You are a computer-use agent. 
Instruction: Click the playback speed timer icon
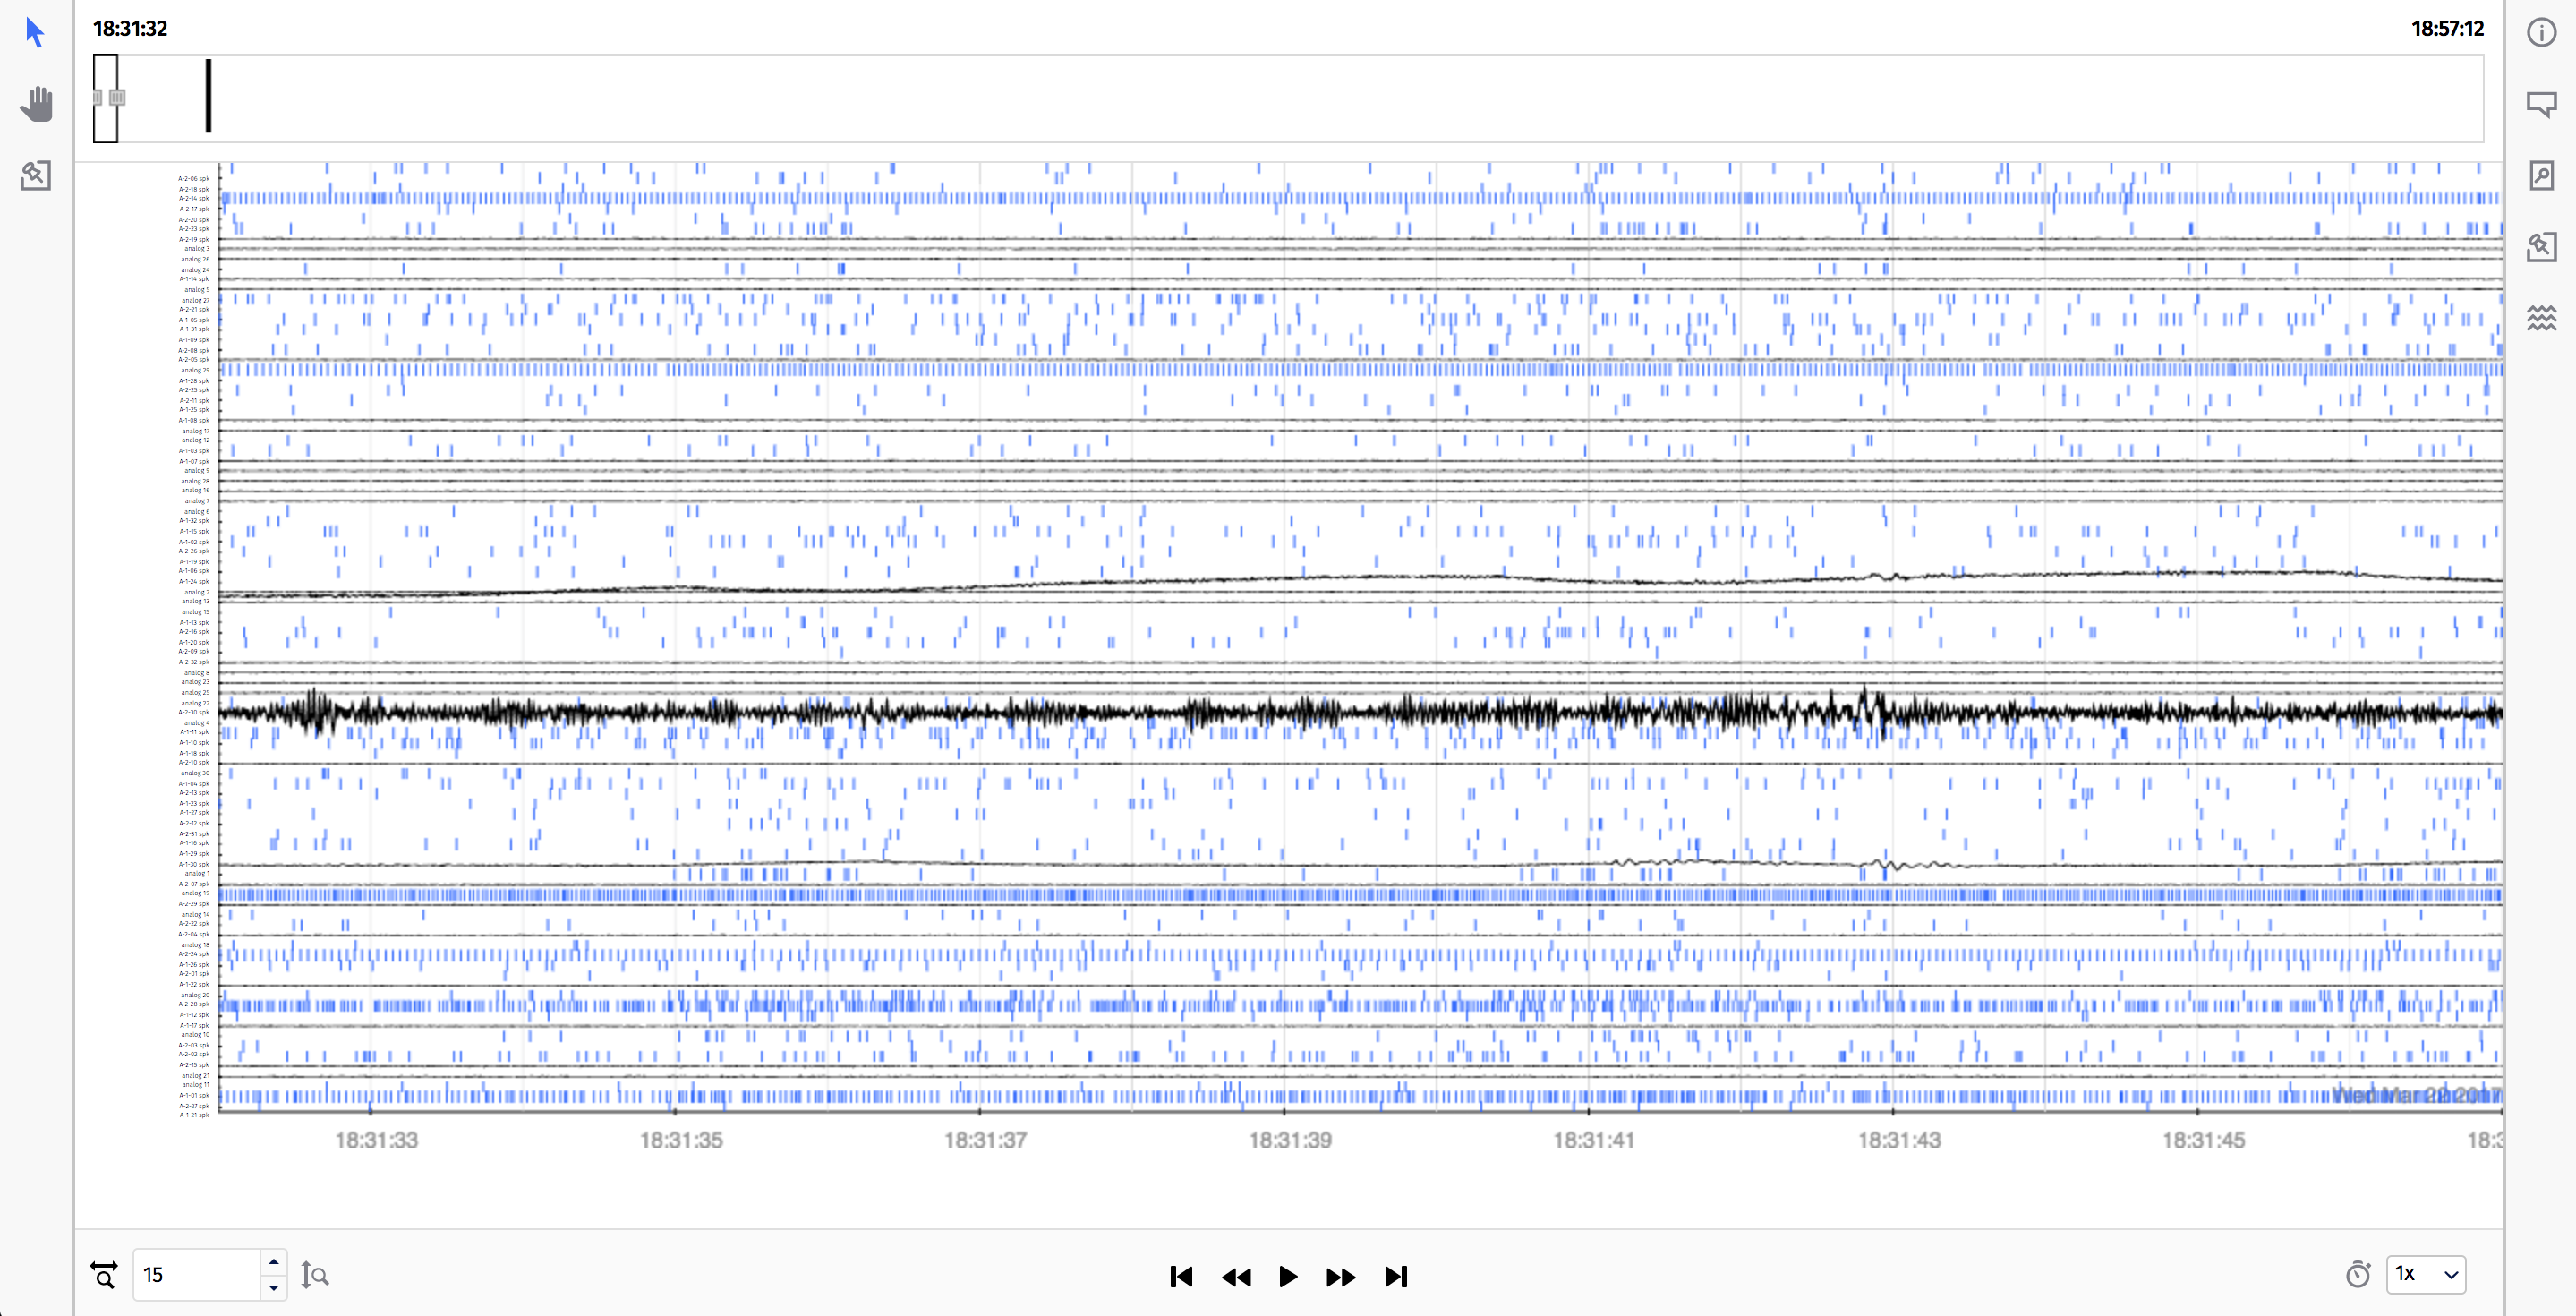tap(2358, 1274)
